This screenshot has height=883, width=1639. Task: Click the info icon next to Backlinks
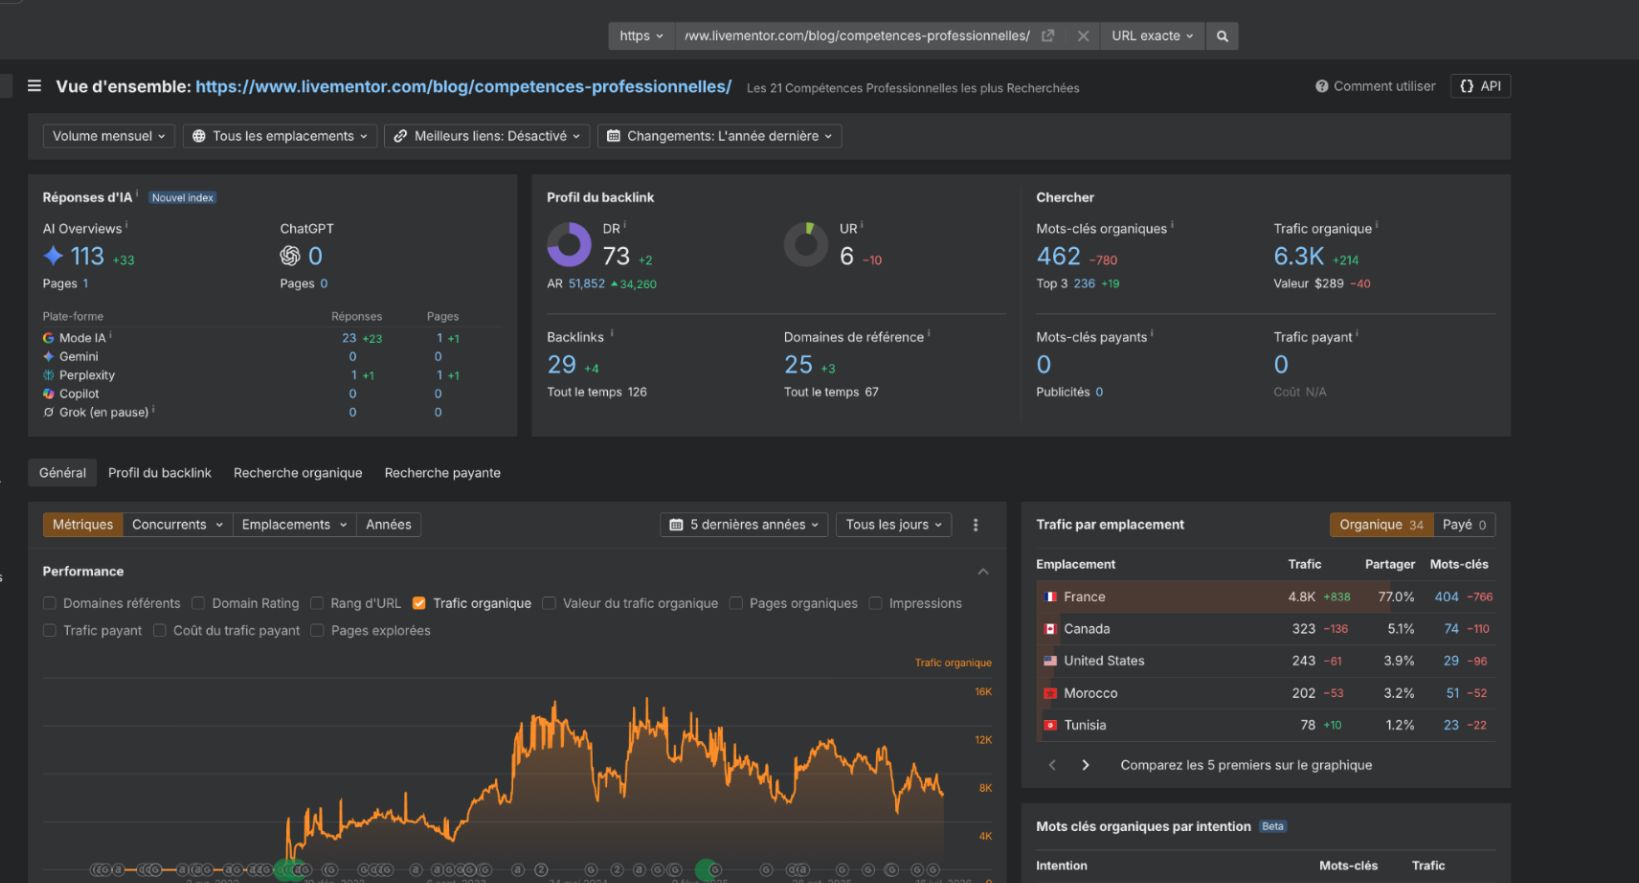click(612, 334)
